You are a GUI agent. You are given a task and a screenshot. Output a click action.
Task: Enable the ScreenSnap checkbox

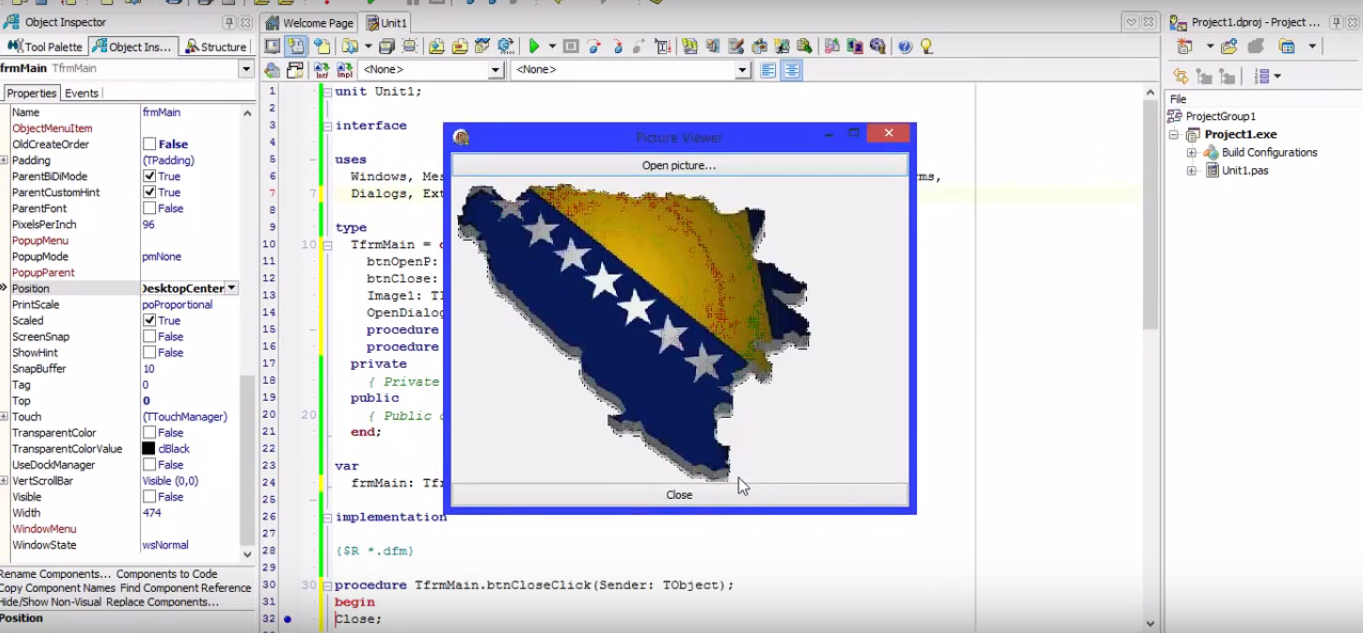point(149,336)
